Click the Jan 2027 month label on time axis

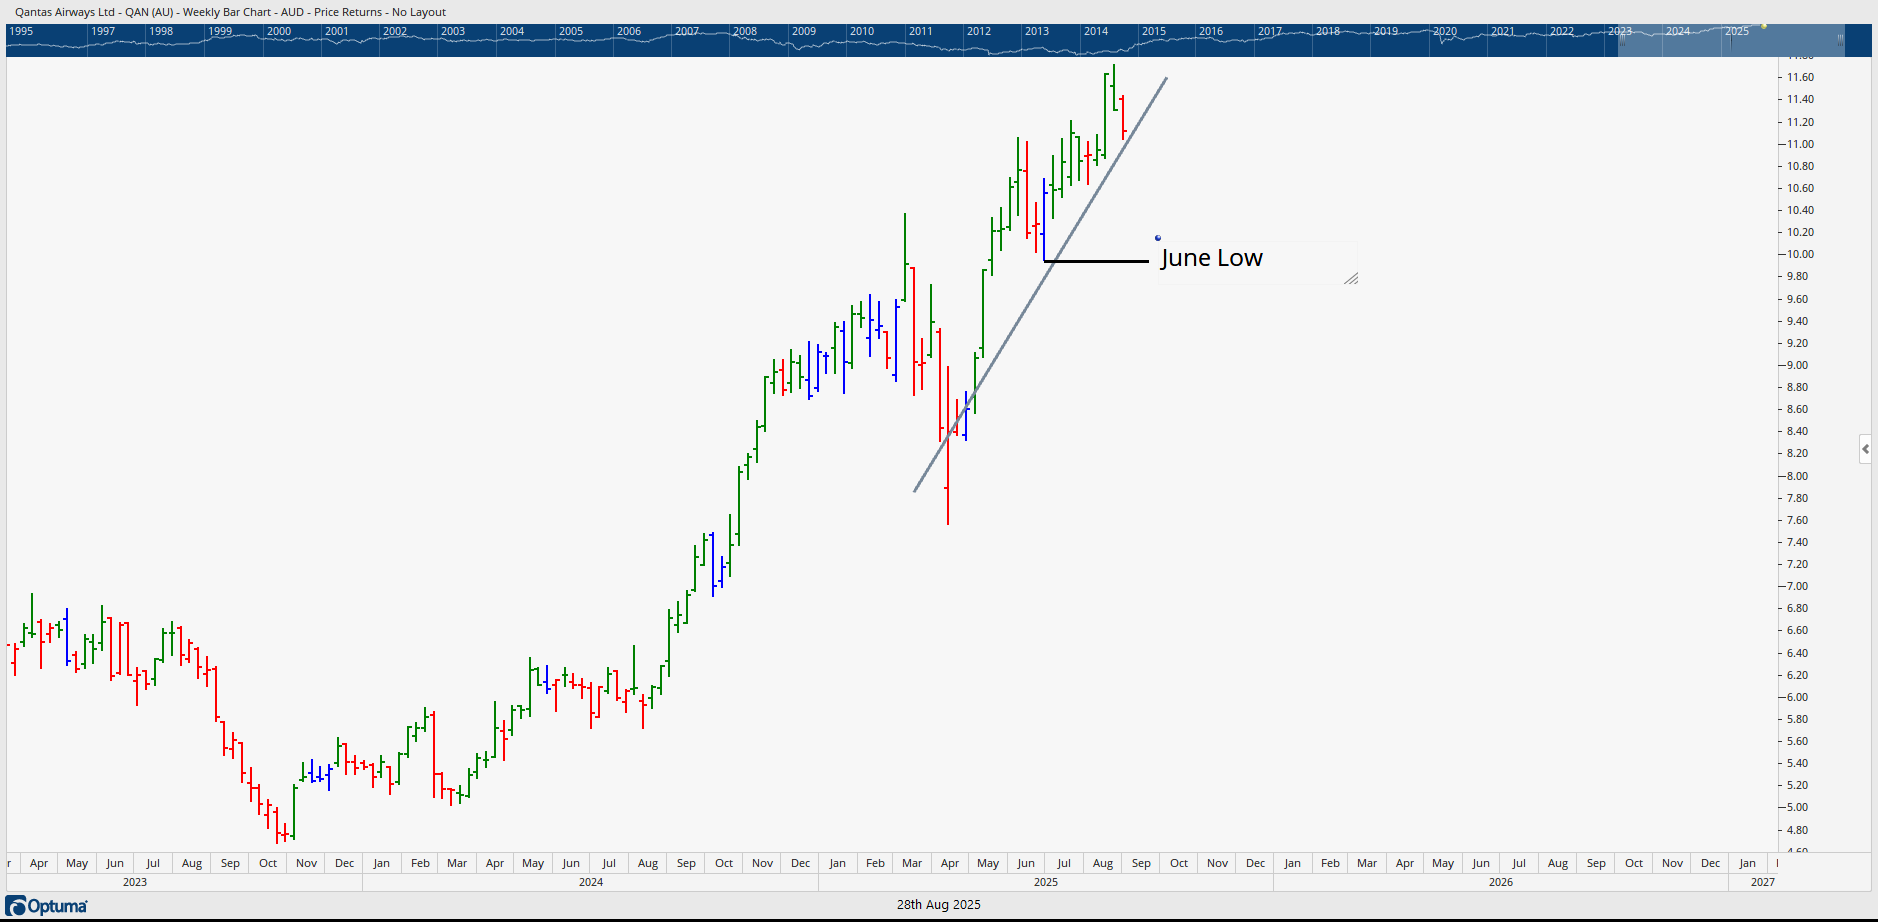coord(1747,863)
